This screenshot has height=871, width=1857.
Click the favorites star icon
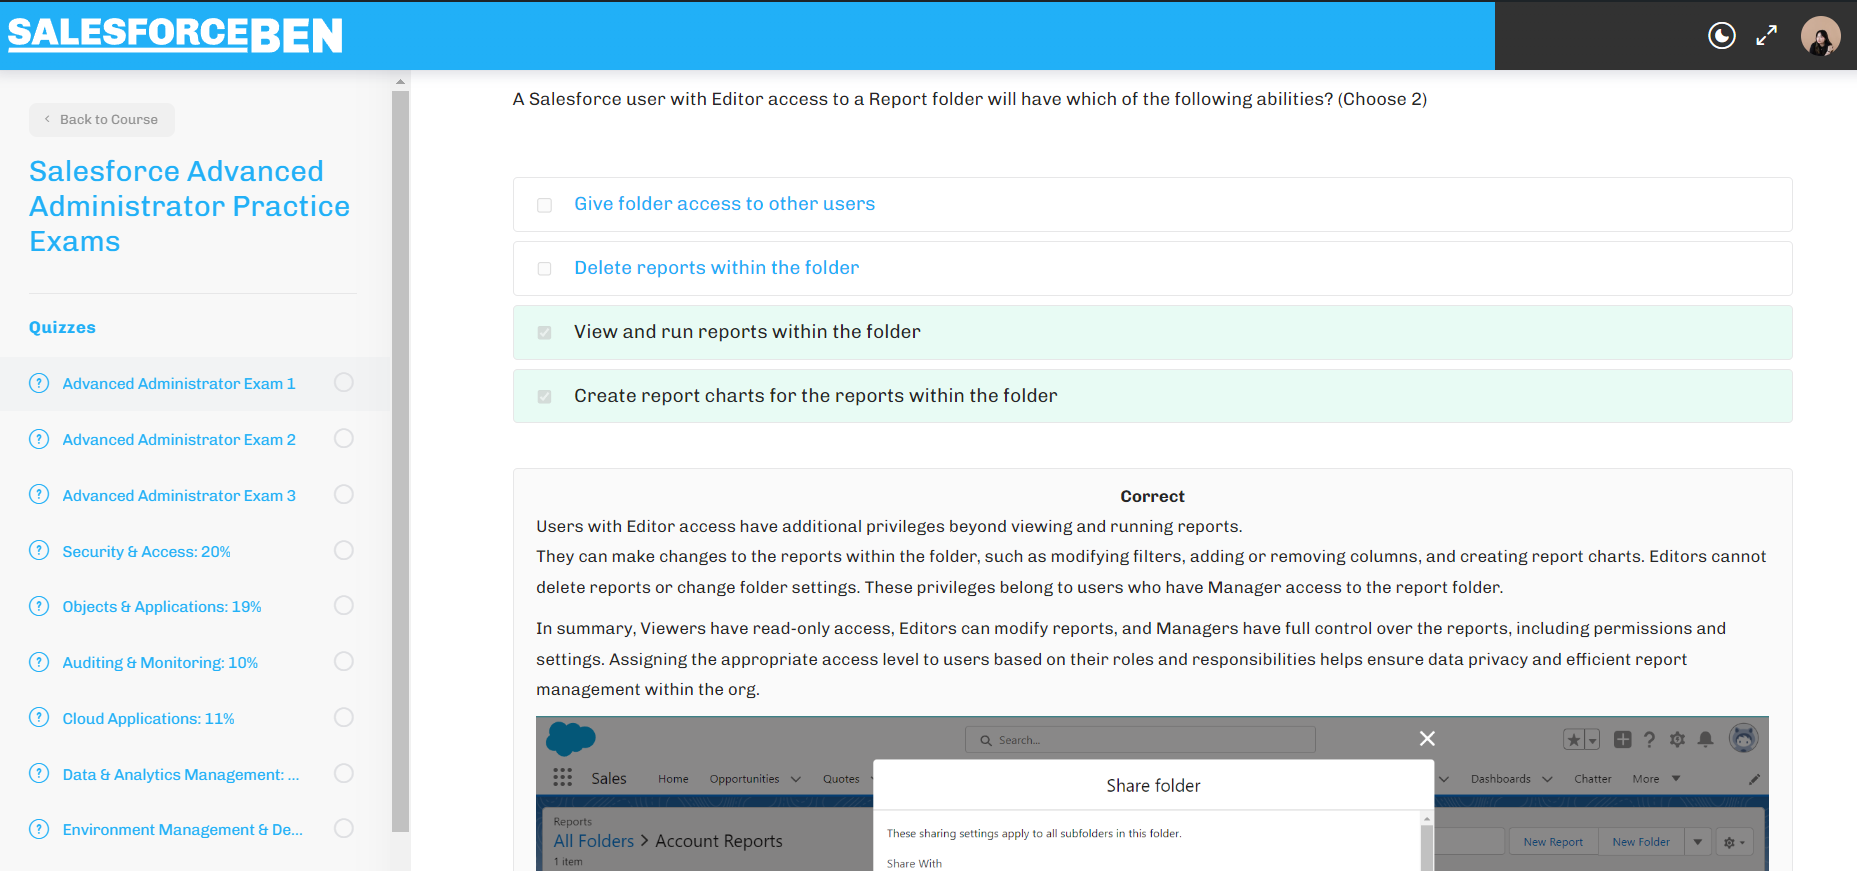coord(1574,740)
